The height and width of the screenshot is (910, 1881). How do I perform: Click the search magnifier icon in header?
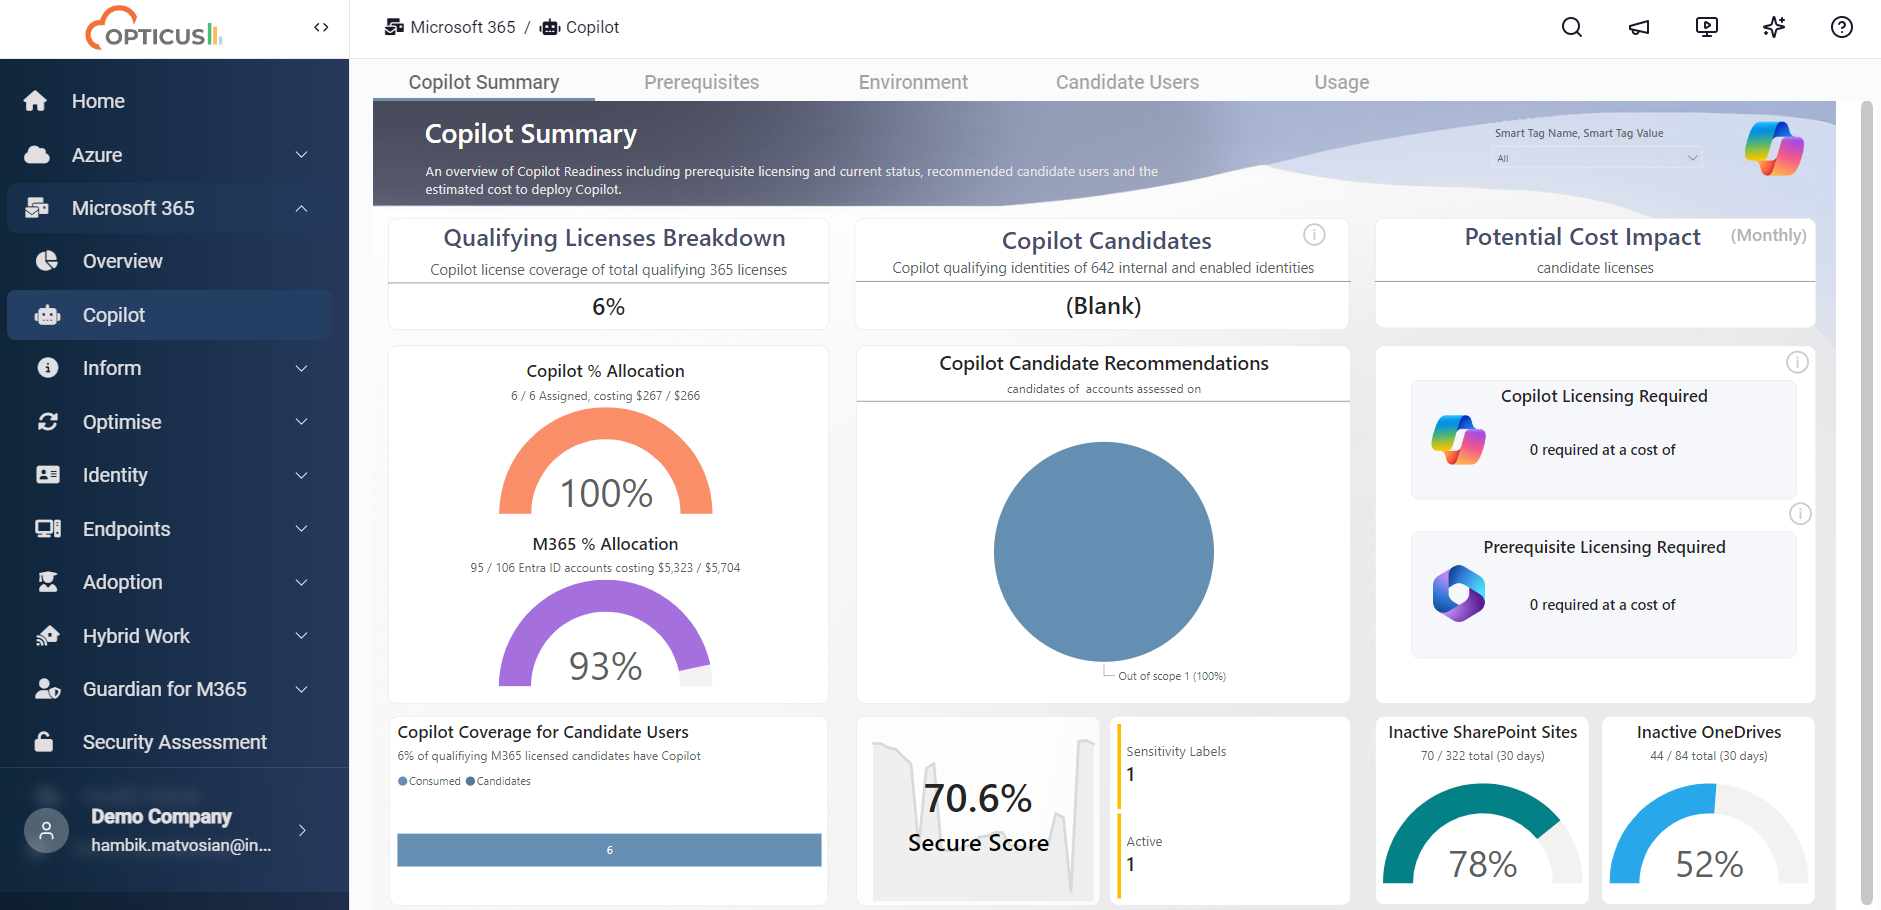pyautogui.click(x=1572, y=27)
